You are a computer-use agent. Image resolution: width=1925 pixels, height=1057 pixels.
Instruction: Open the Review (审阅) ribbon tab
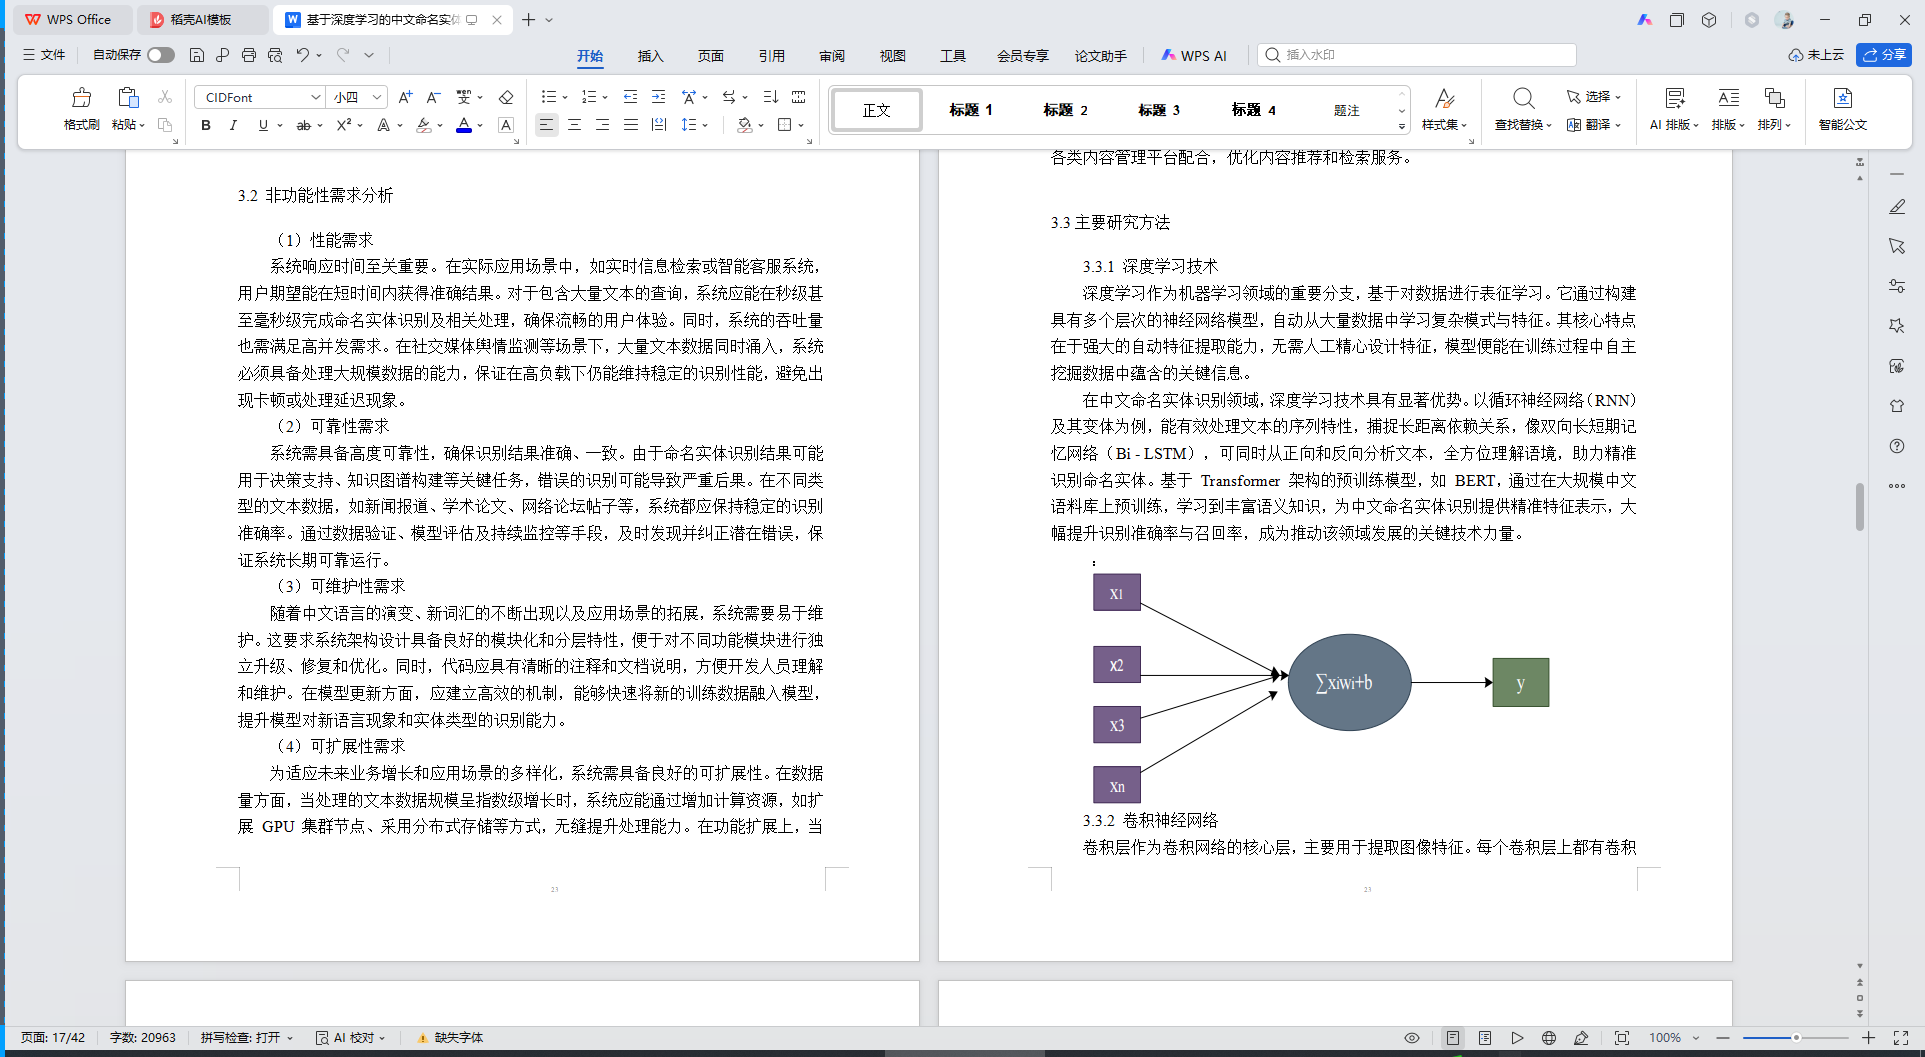[832, 56]
